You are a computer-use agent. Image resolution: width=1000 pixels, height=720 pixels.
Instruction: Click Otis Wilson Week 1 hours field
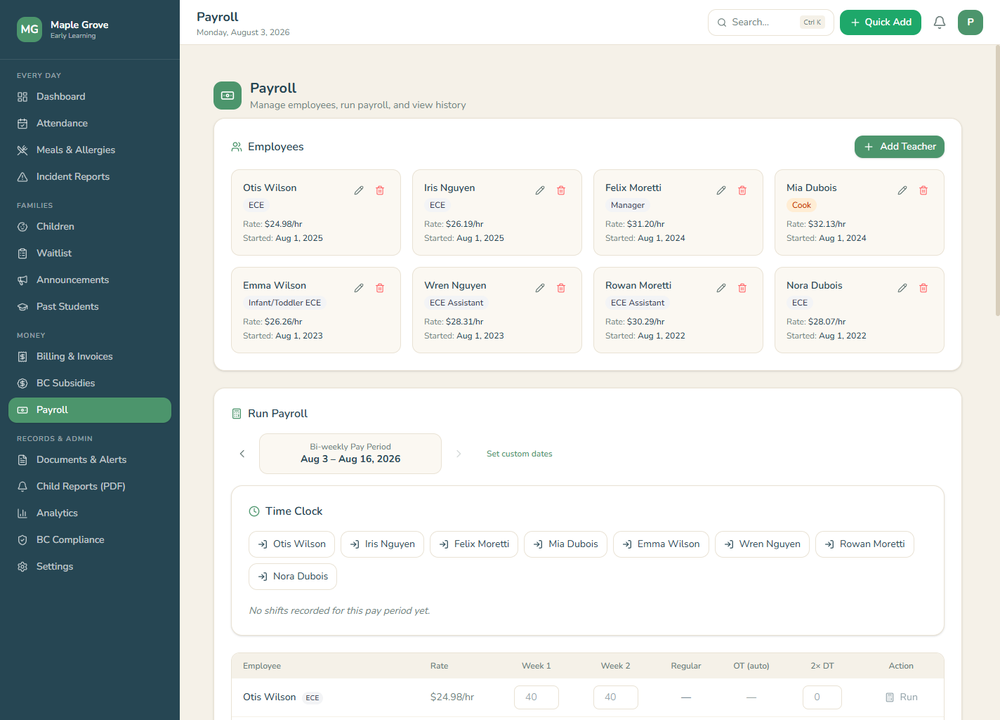[x=536, y=698]
